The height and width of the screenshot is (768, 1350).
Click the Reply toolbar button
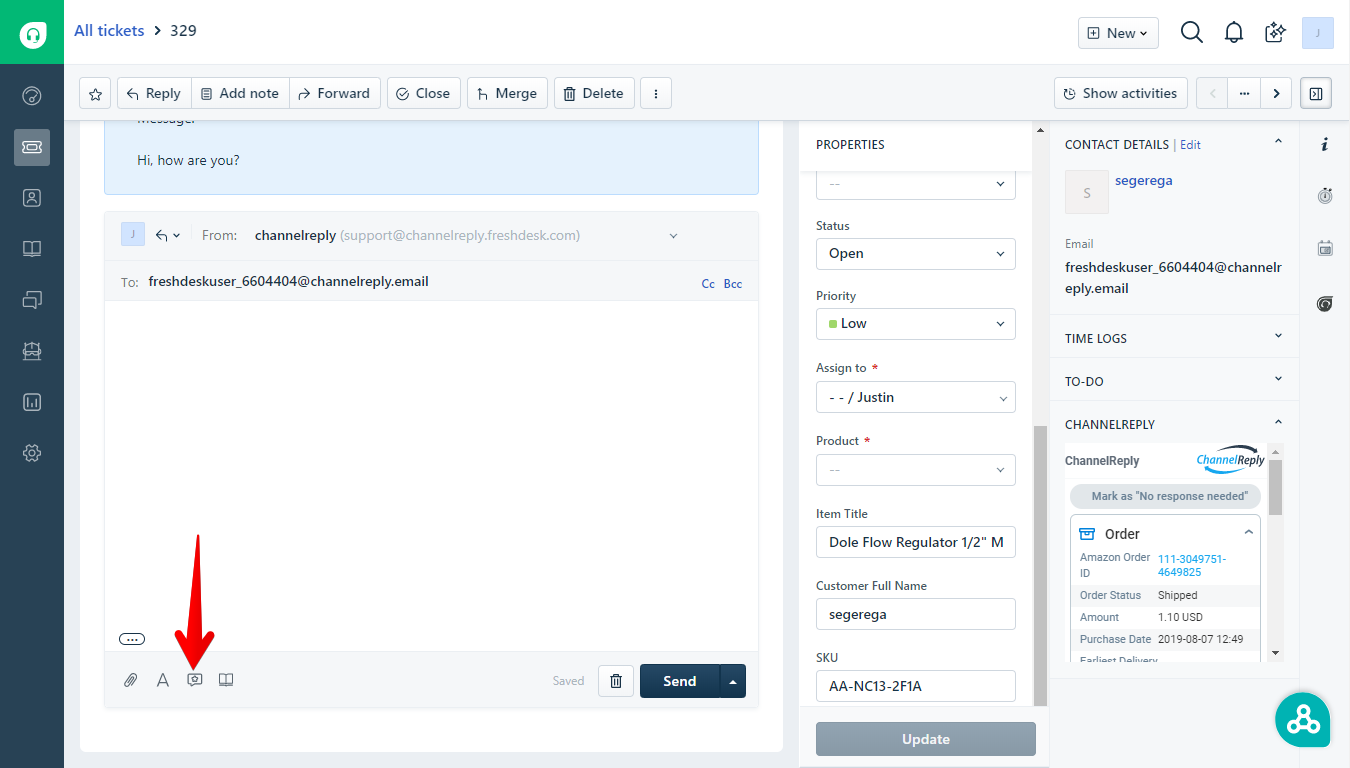[x=154, y=94]
